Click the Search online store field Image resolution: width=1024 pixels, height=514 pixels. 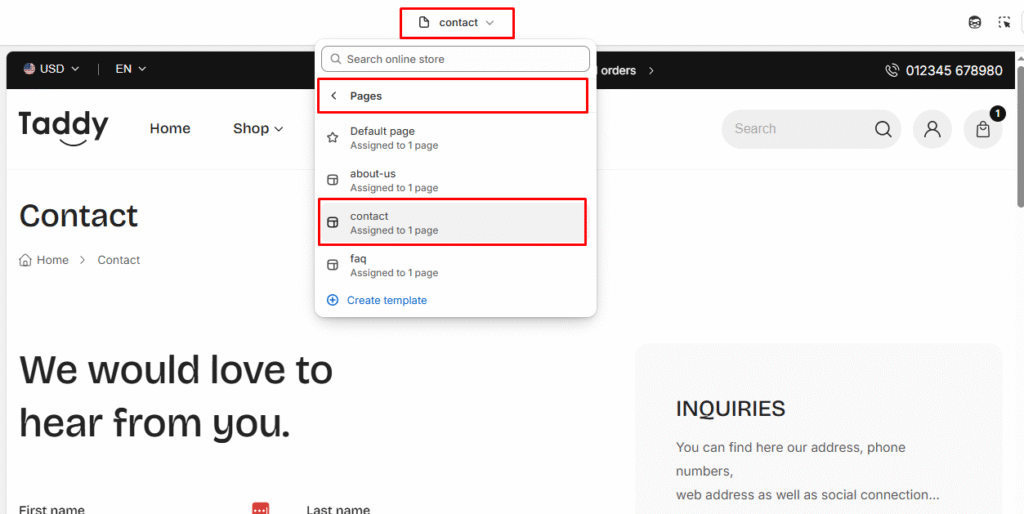coord(455,59)
